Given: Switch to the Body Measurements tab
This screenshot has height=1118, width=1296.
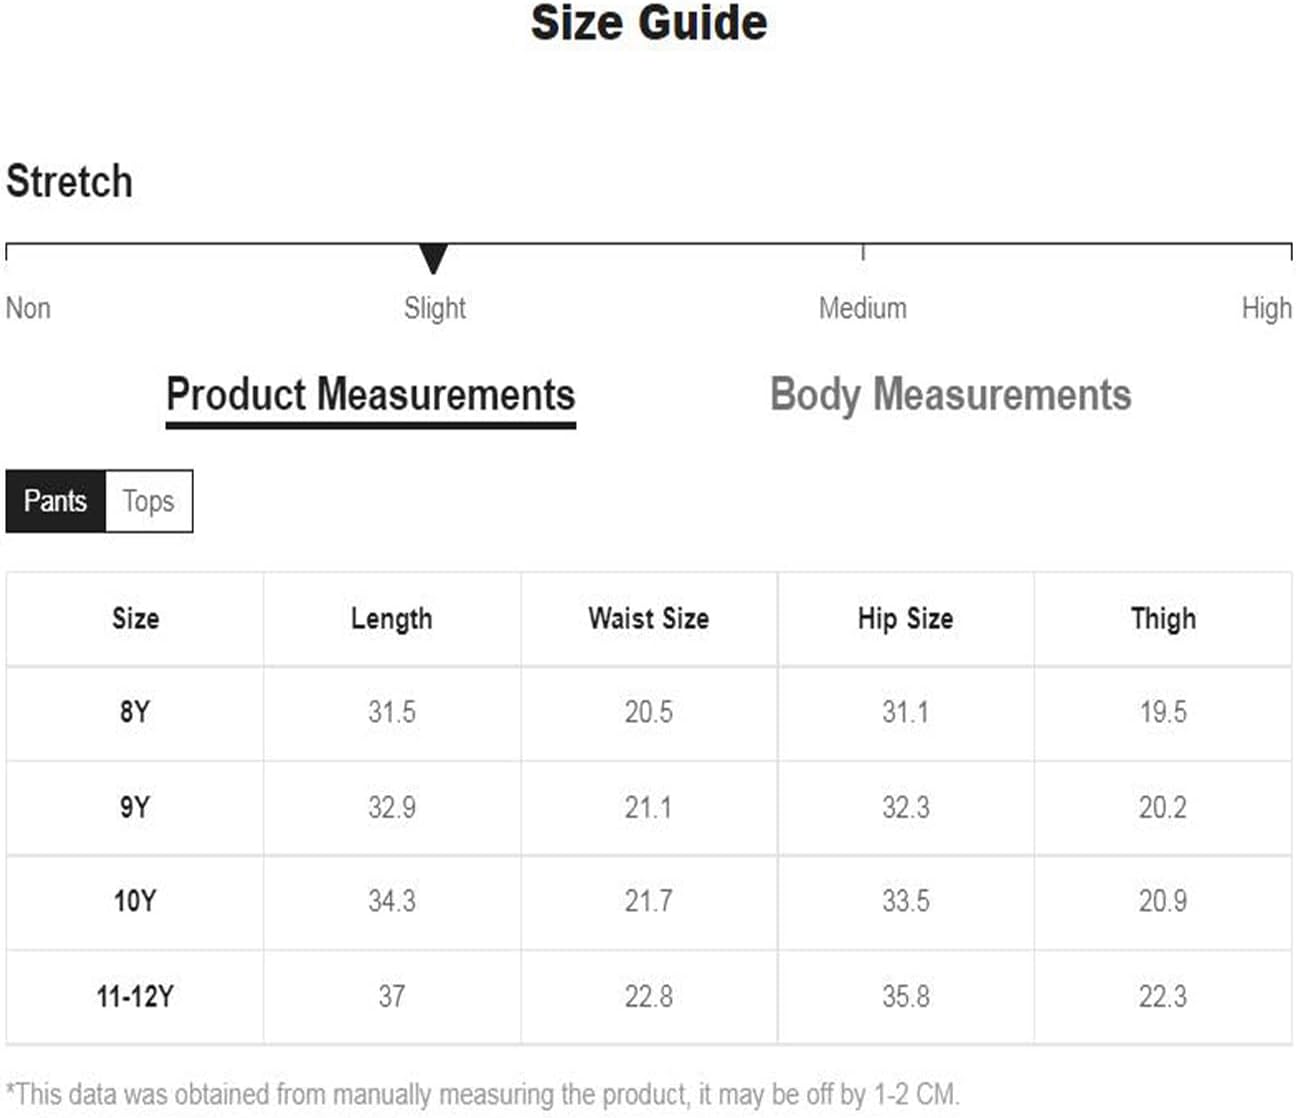Looking at the screenshot, I should click(x=950, y=395).
